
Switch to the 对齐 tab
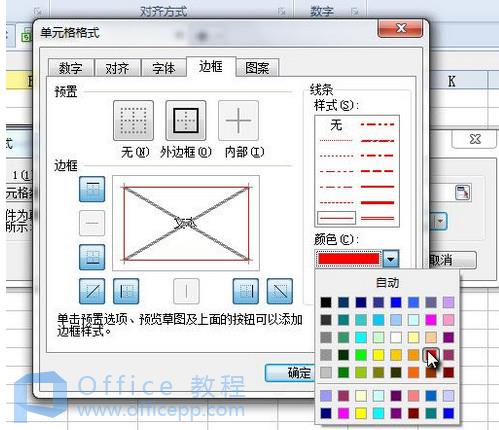point(117,68)
